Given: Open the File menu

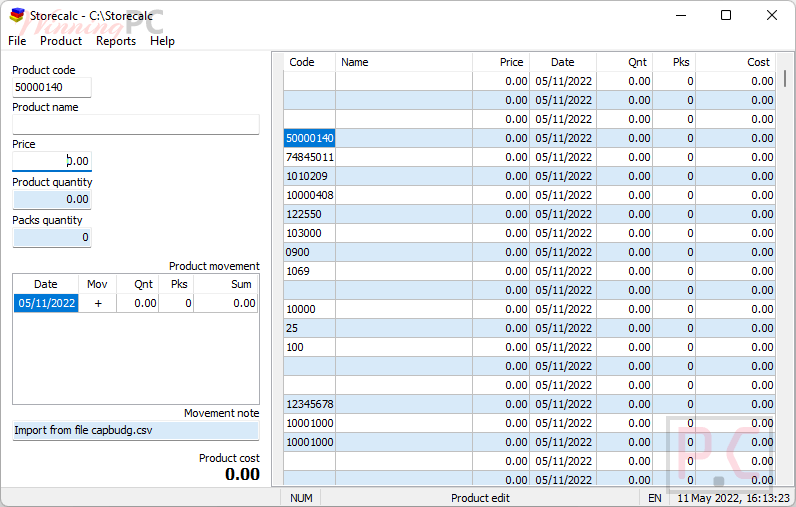Looking at the screenshot, I should click(x=17, y=41).
